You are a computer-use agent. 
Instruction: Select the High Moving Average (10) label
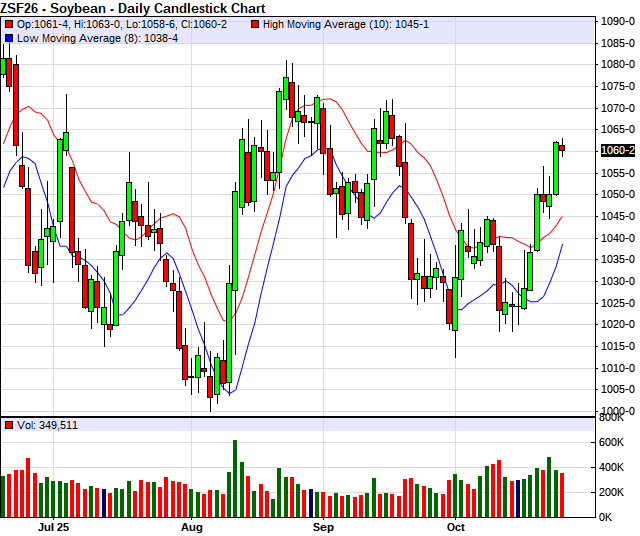coord(345,23)
